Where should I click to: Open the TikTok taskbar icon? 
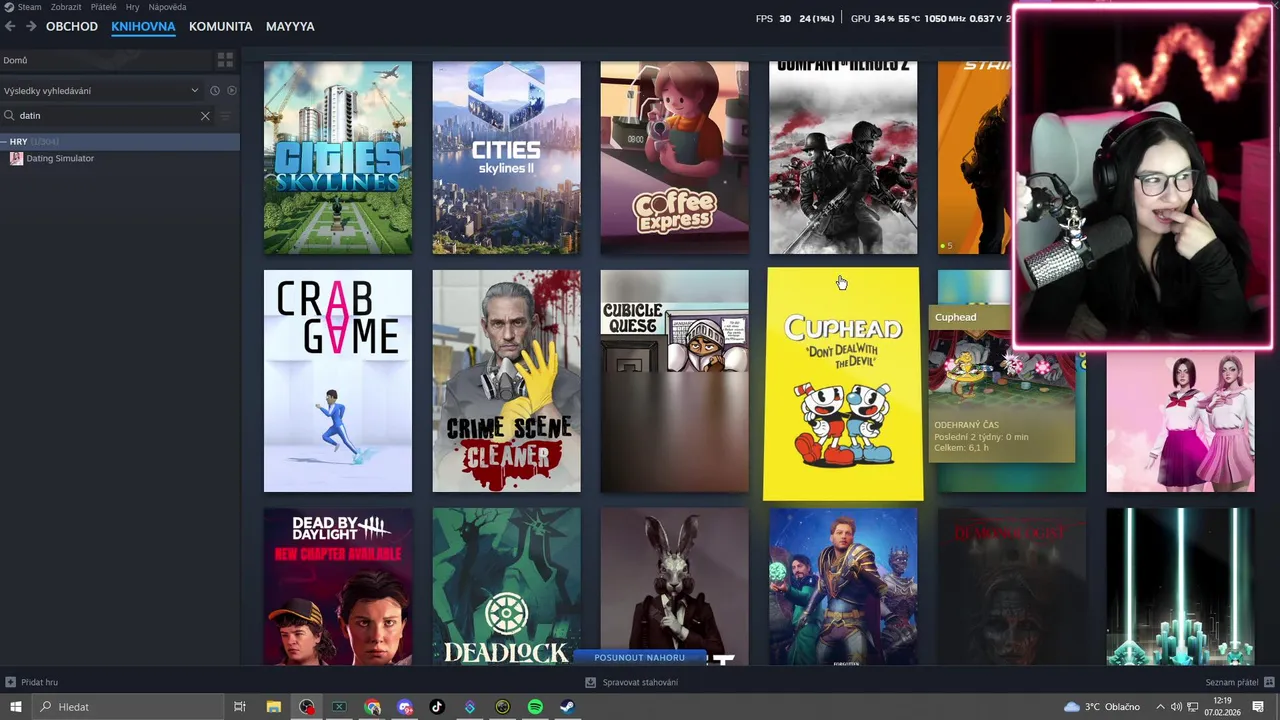coord(437,707)
